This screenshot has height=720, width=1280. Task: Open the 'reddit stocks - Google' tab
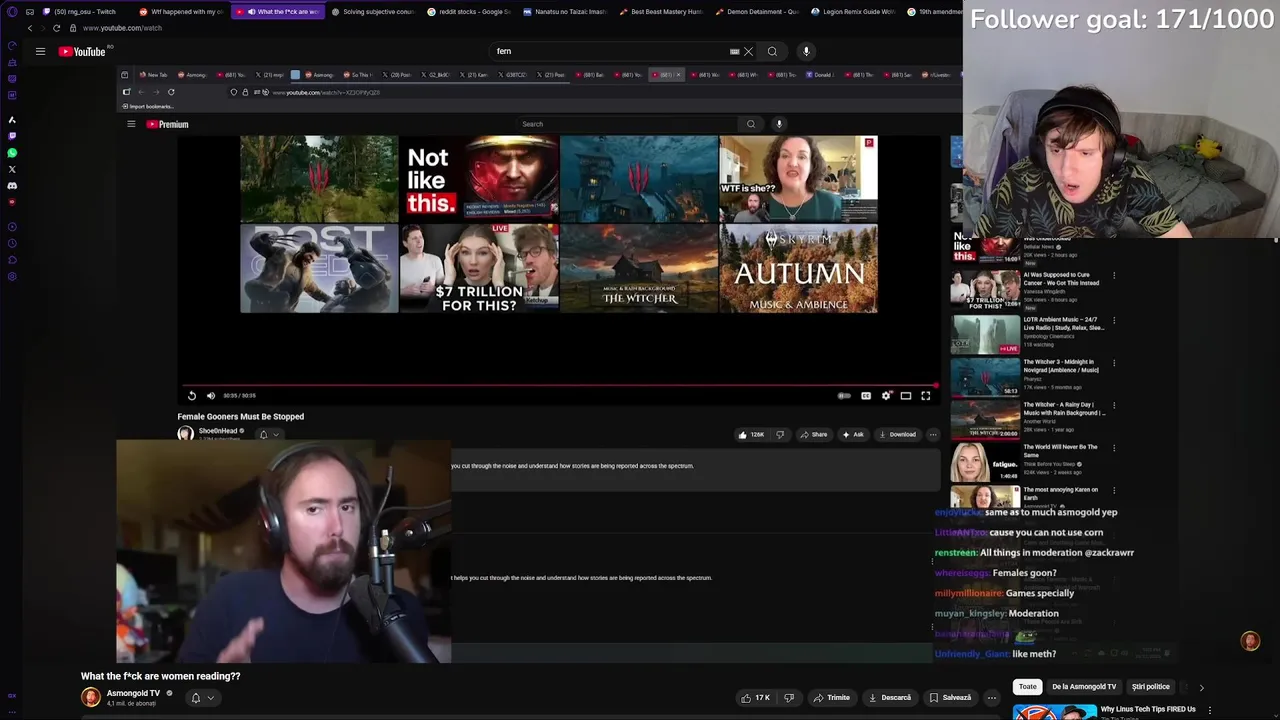coord(468,12)
